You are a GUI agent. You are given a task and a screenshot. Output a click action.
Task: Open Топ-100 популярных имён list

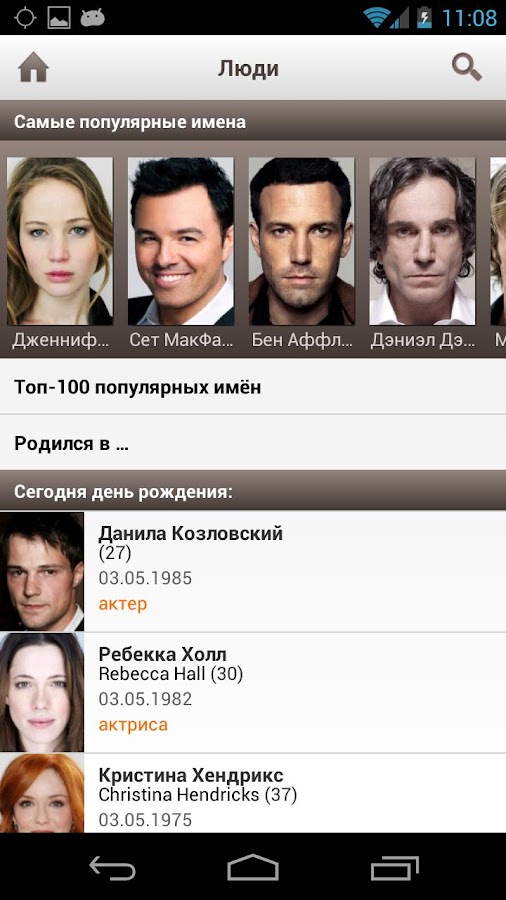point(253,387)
